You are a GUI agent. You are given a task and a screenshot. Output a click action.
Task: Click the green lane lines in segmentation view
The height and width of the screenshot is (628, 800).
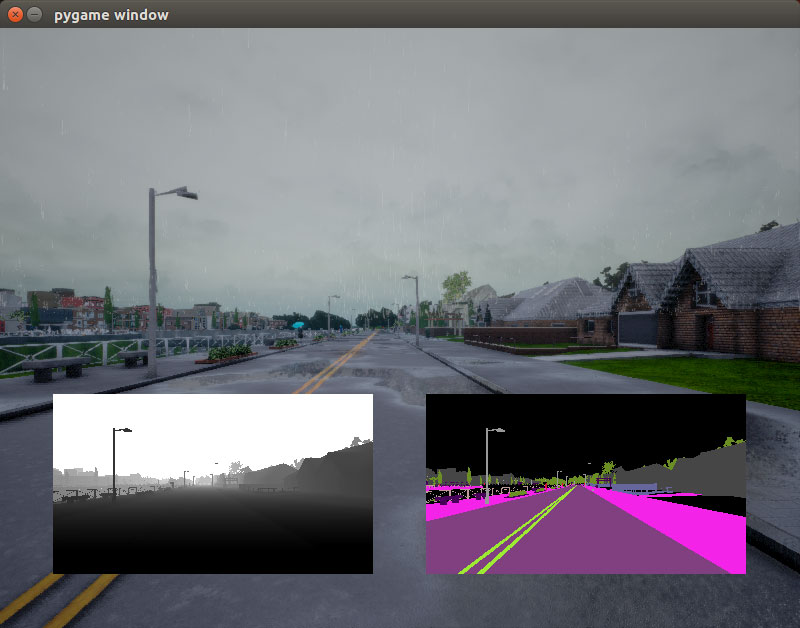[x=515, y=533]
